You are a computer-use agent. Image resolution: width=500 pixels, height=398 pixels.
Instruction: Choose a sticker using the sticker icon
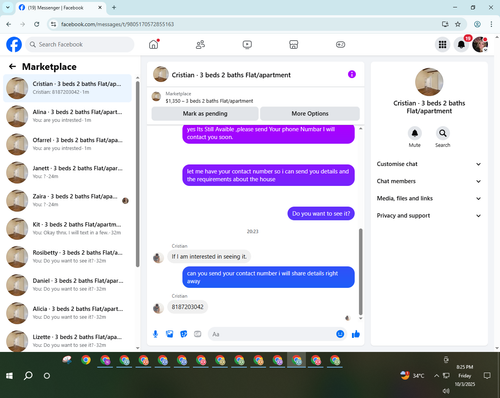pos(184,334)
